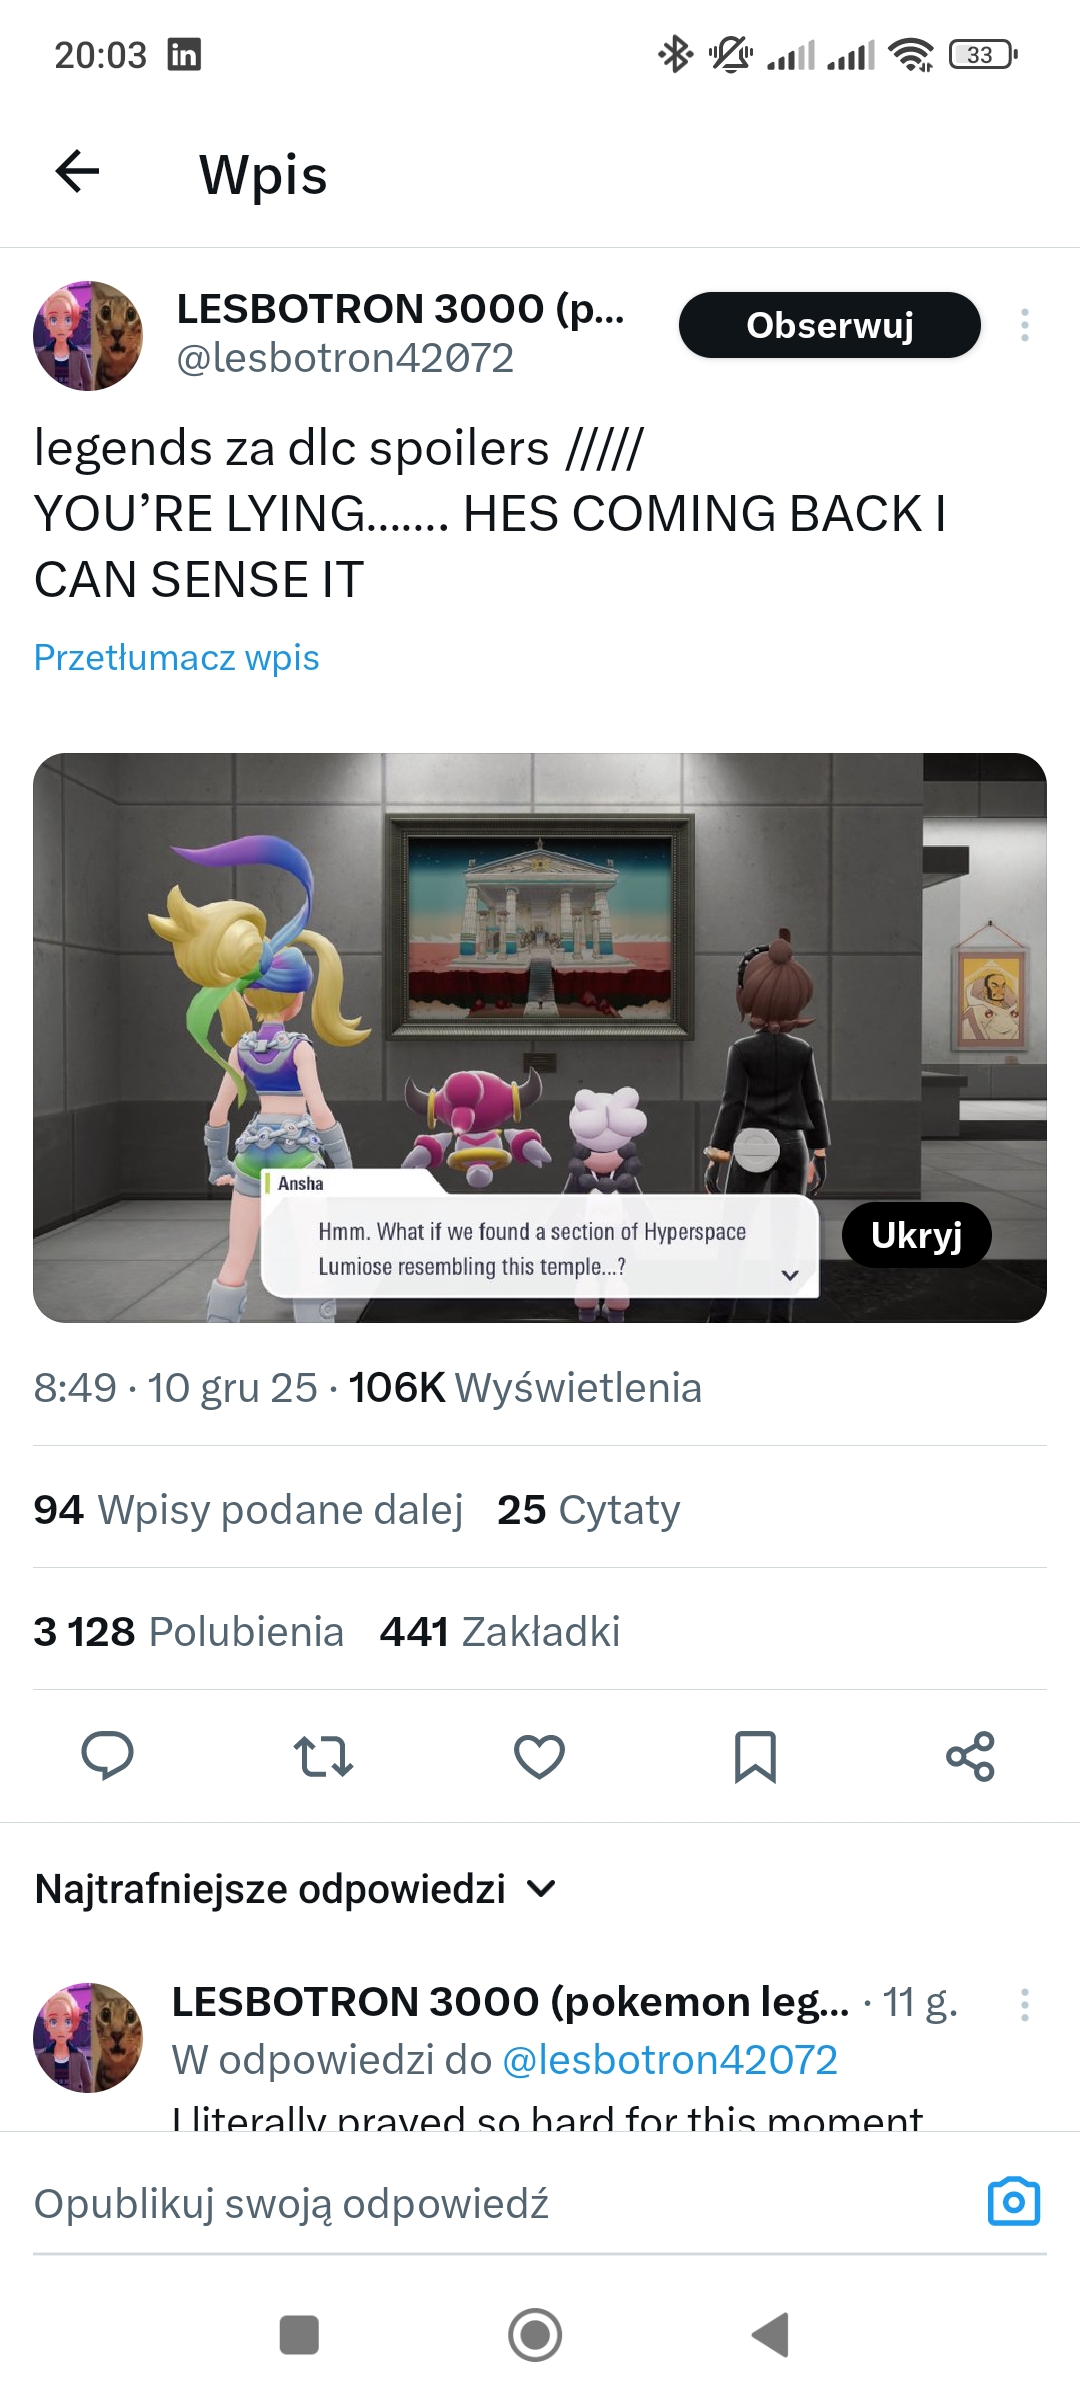Follow with the Obserwuj button
Viewport: 1080px width, 2400px height.
[830, 325]
